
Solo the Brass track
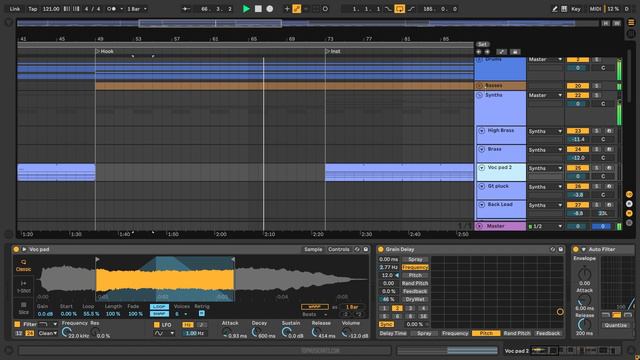pyautogui.click(x=596, y=149)
